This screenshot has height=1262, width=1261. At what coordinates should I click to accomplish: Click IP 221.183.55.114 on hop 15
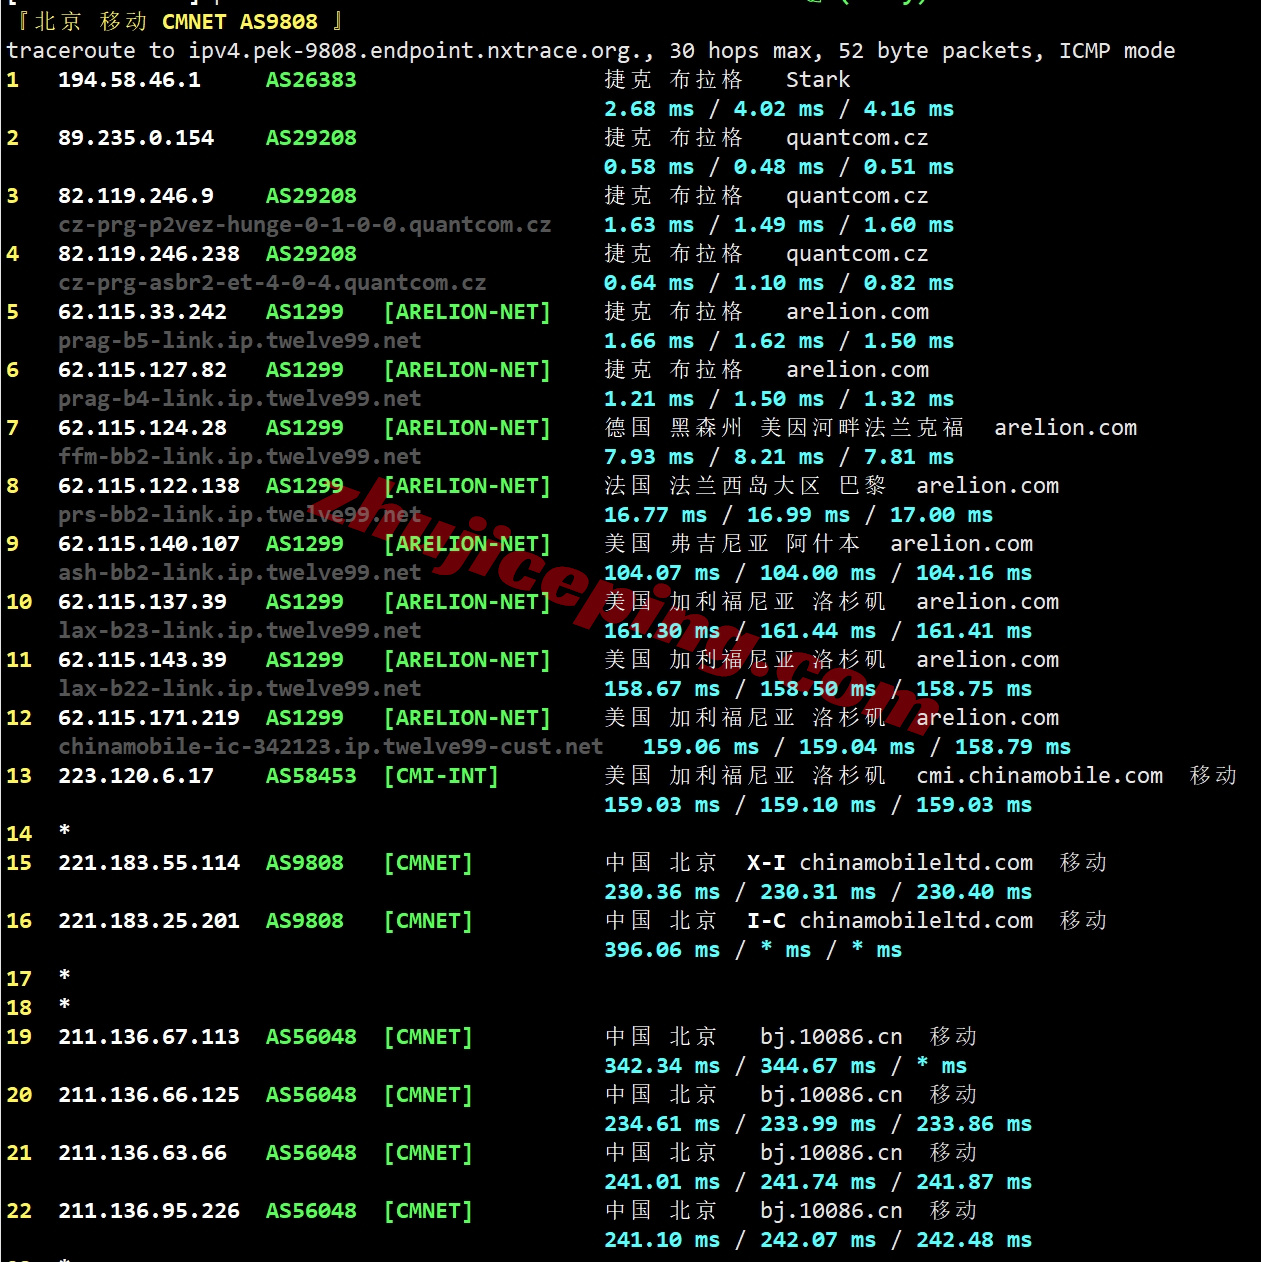pyautogui.click(x=149, y=863)
